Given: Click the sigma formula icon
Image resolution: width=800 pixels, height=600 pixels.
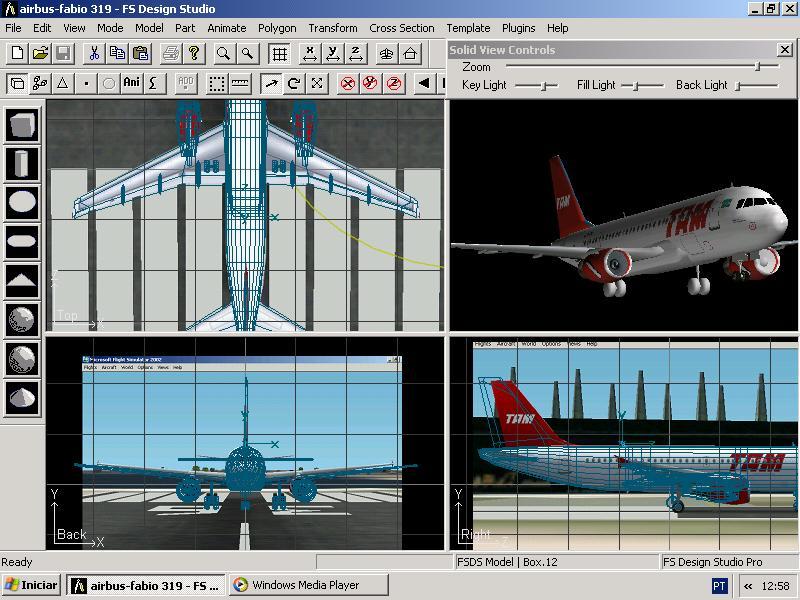Looking at the screenshot, I should [154, 83].
